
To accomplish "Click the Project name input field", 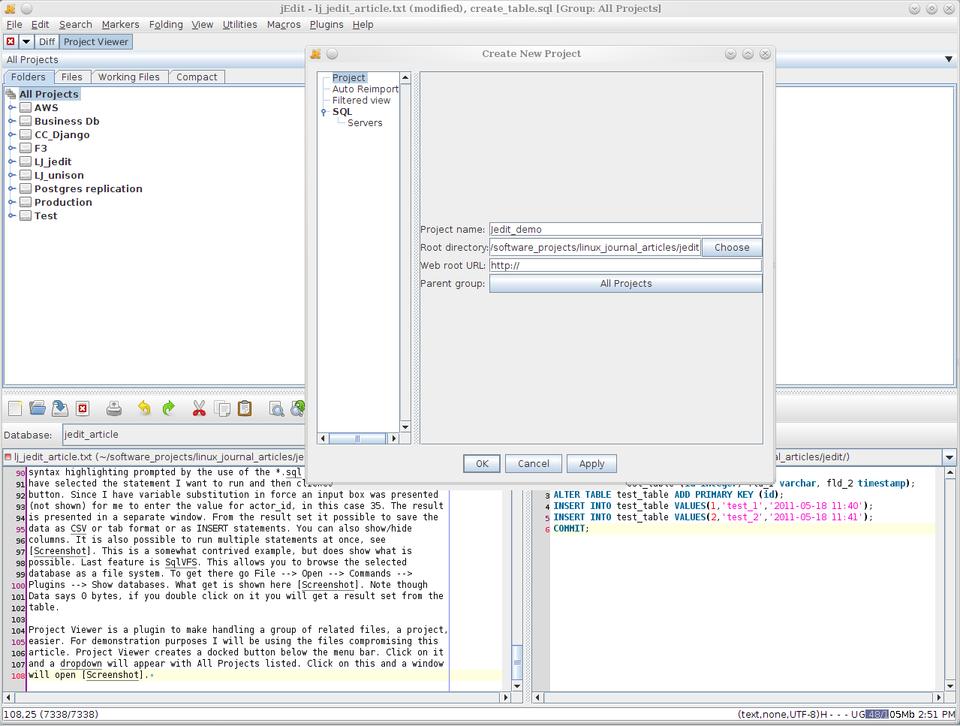I will click(625, 229).
